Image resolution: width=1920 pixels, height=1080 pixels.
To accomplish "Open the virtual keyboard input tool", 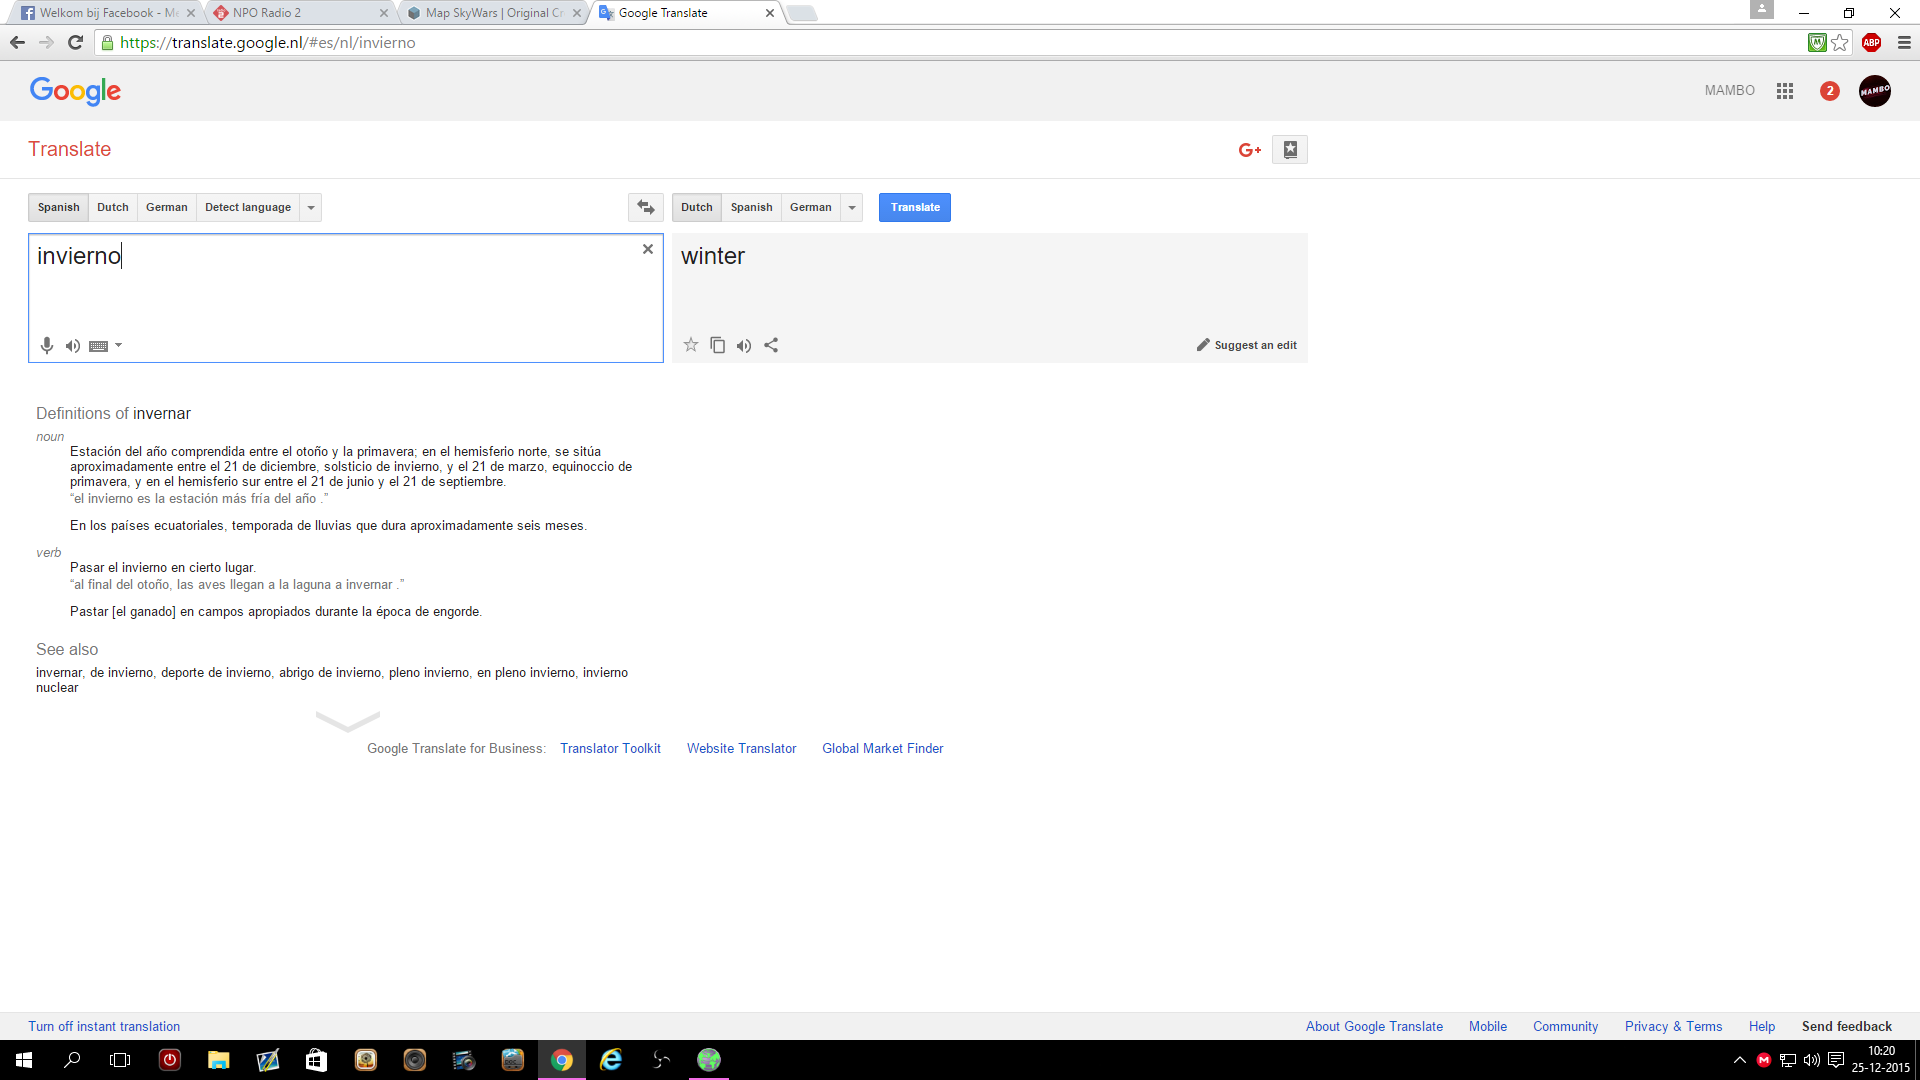I will (x=98, y=346).
